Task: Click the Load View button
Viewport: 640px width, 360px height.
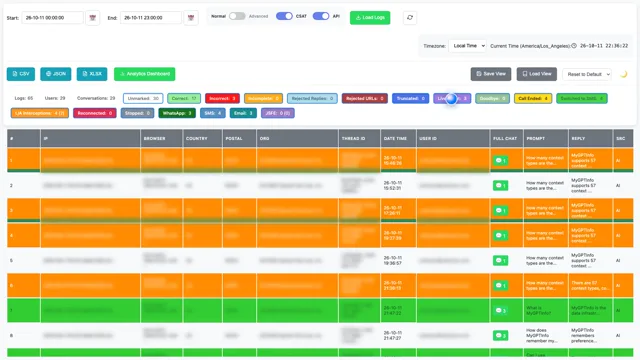Action: (537, 74)
